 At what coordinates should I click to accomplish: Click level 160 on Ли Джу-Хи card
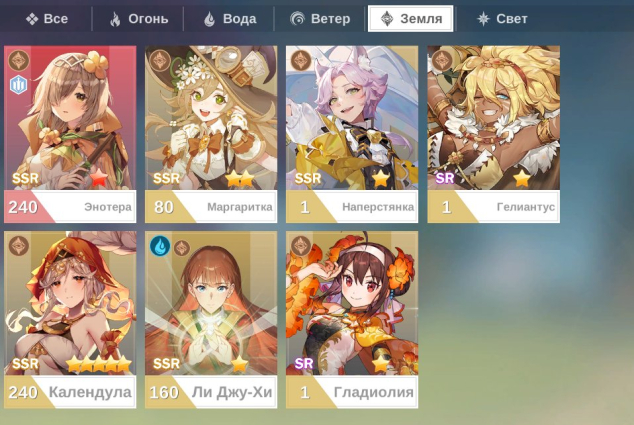(164, 392)
